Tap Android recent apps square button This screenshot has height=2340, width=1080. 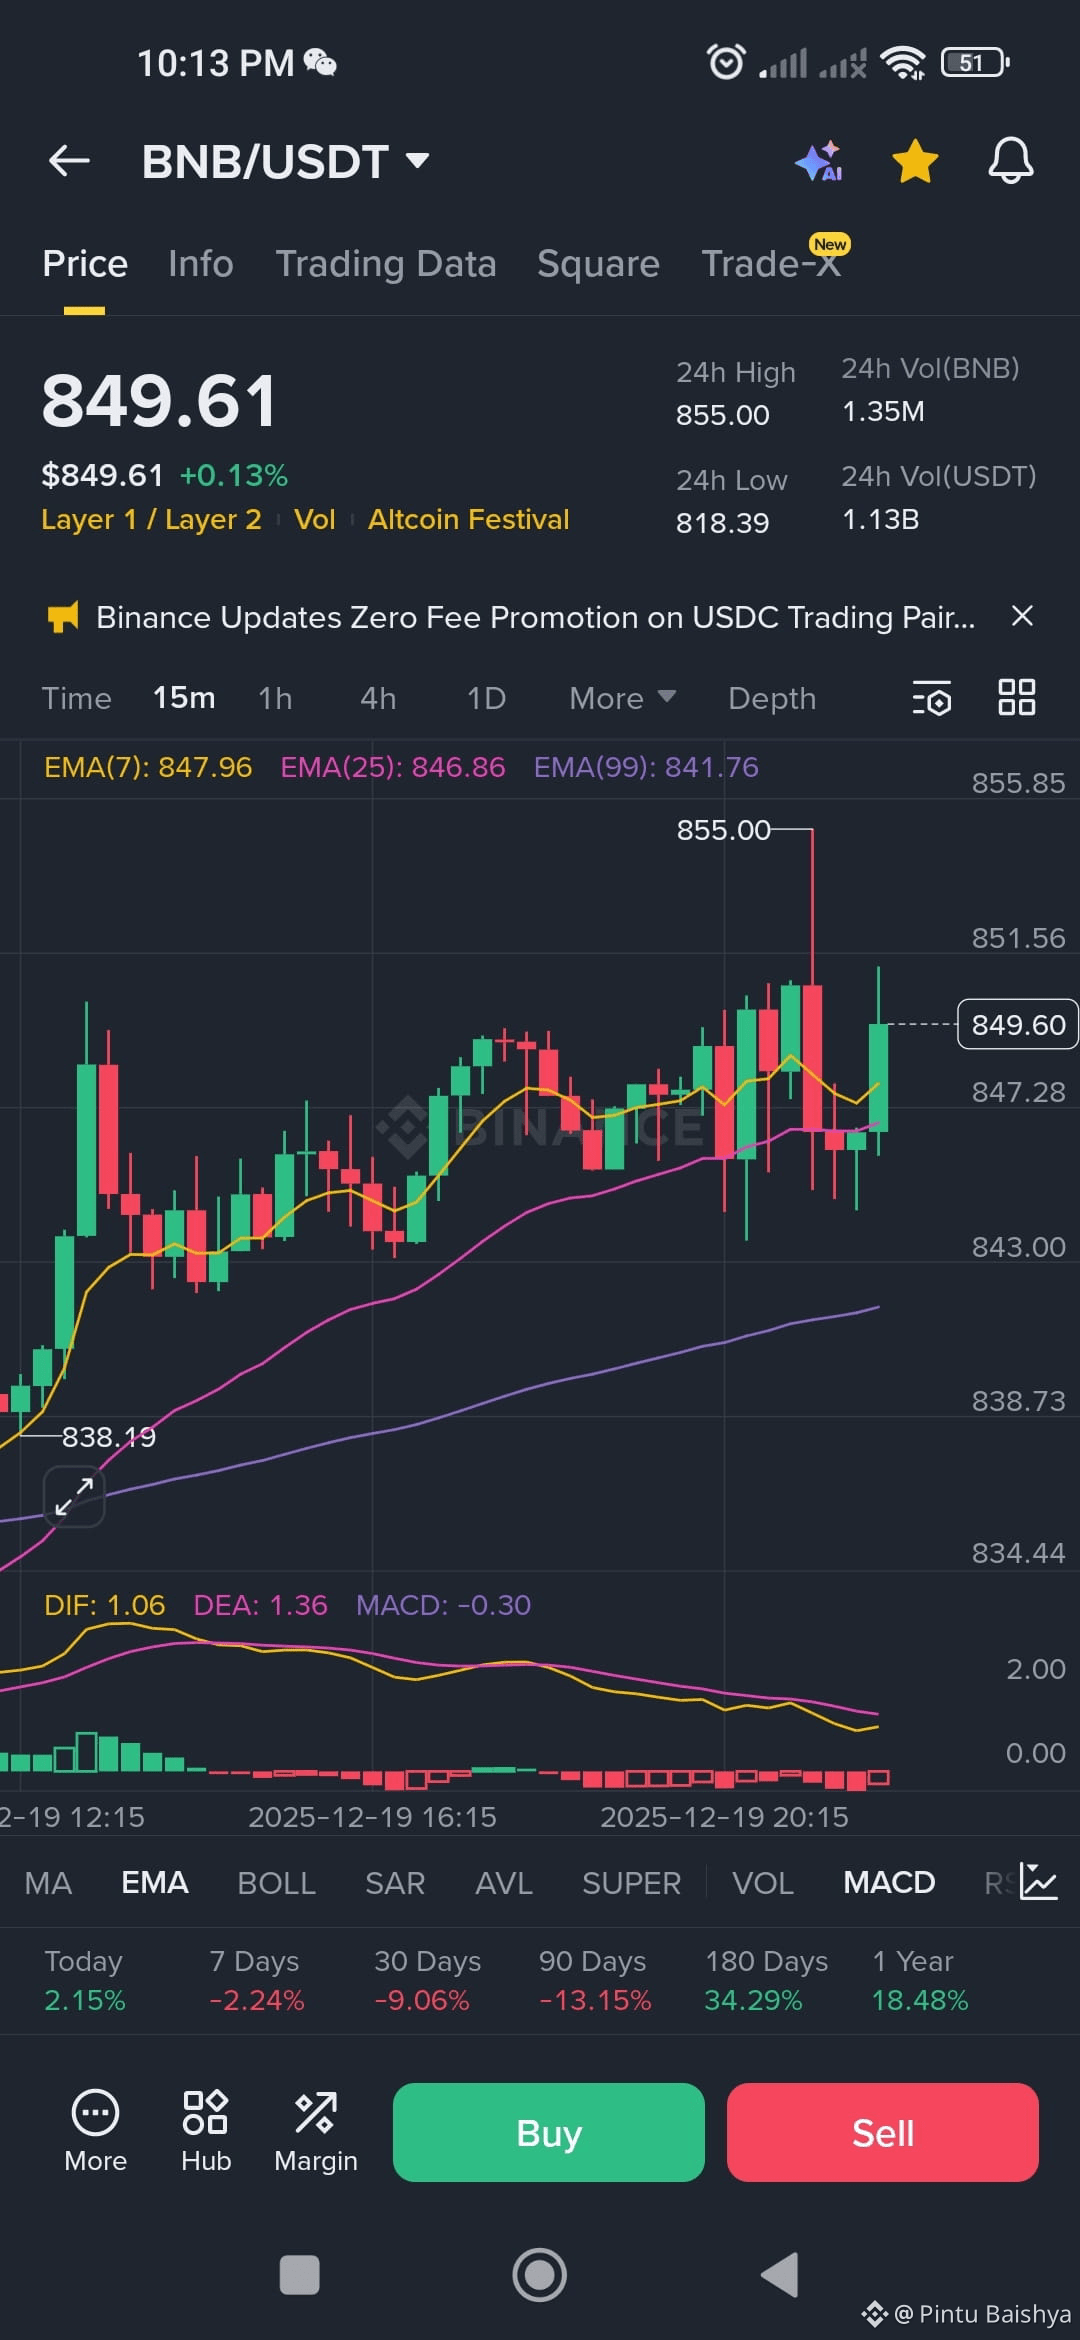299,2275
